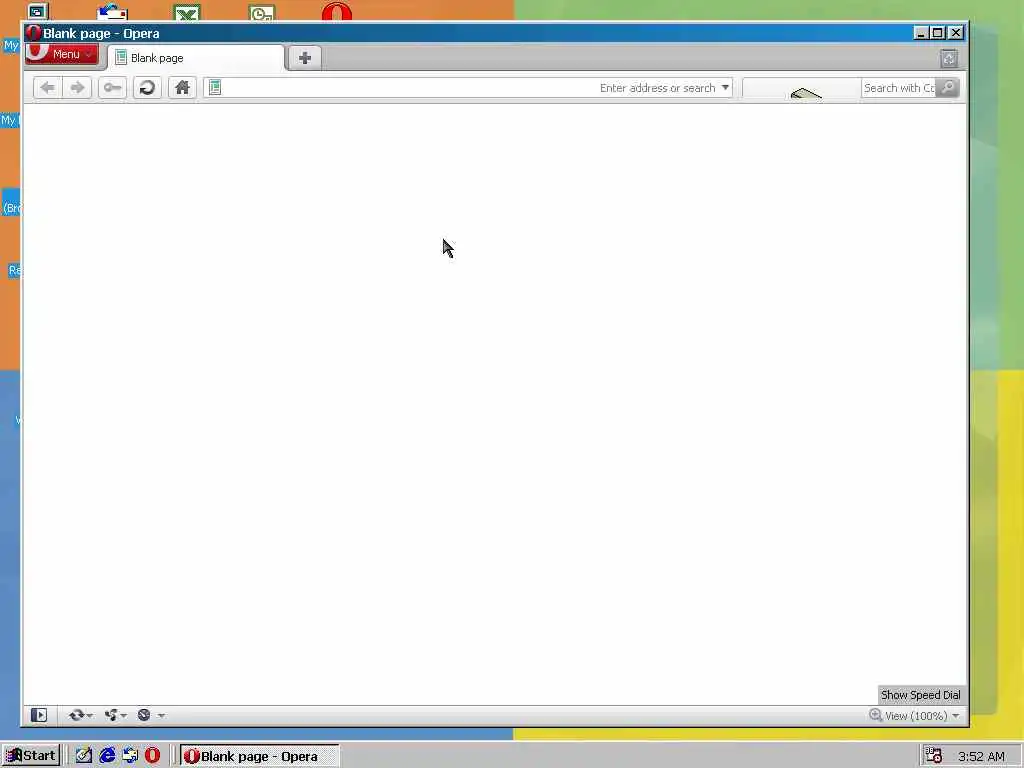Select the Opera desktop shortcut icon
Image resolution: width=1024 pixels, height=768 pixels.
coord(336,12)
